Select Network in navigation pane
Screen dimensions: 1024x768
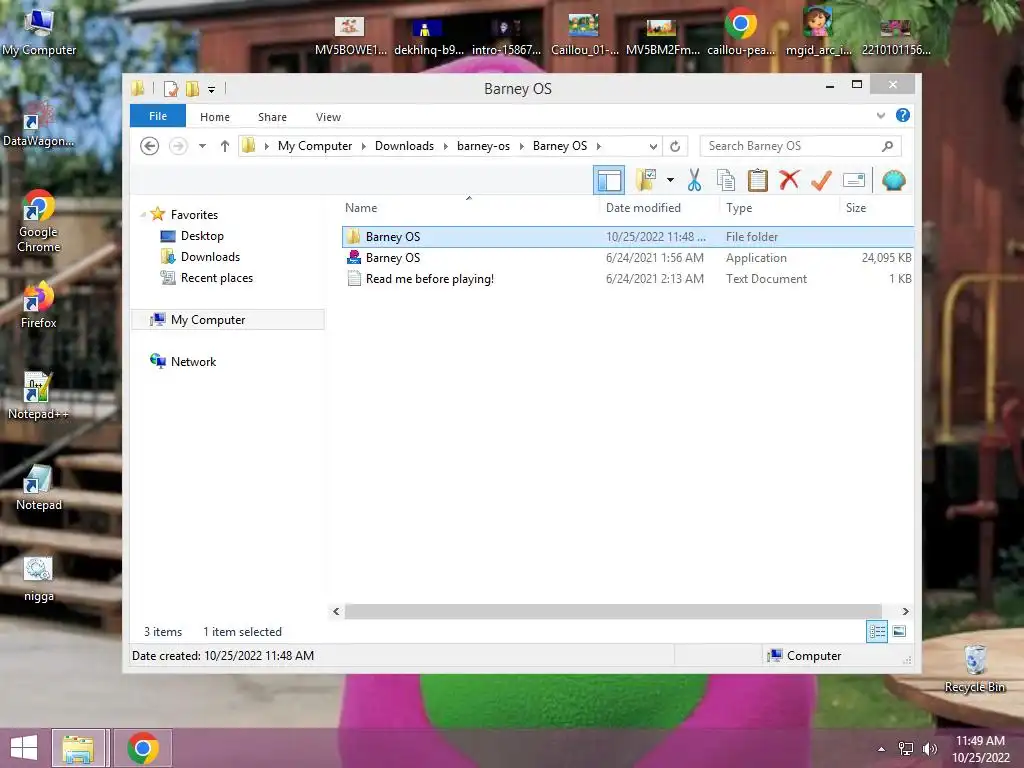point(193,361)
